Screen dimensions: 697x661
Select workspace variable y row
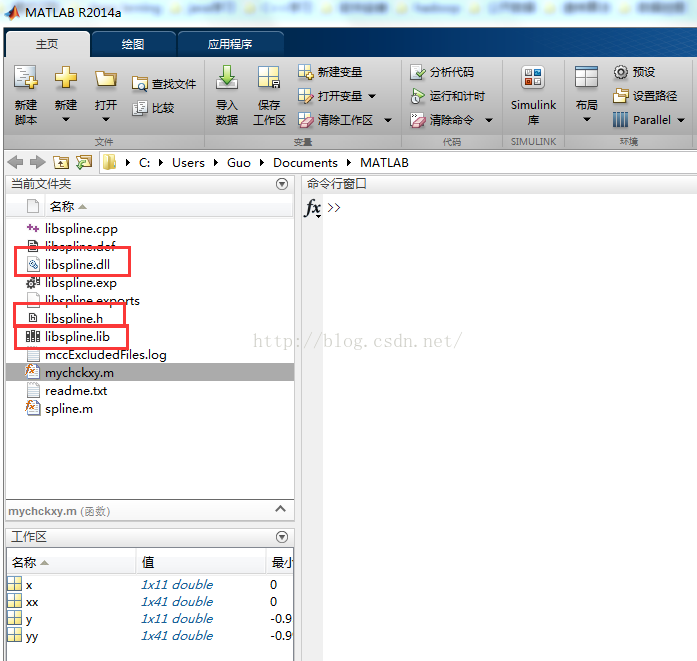pos(150,619)
